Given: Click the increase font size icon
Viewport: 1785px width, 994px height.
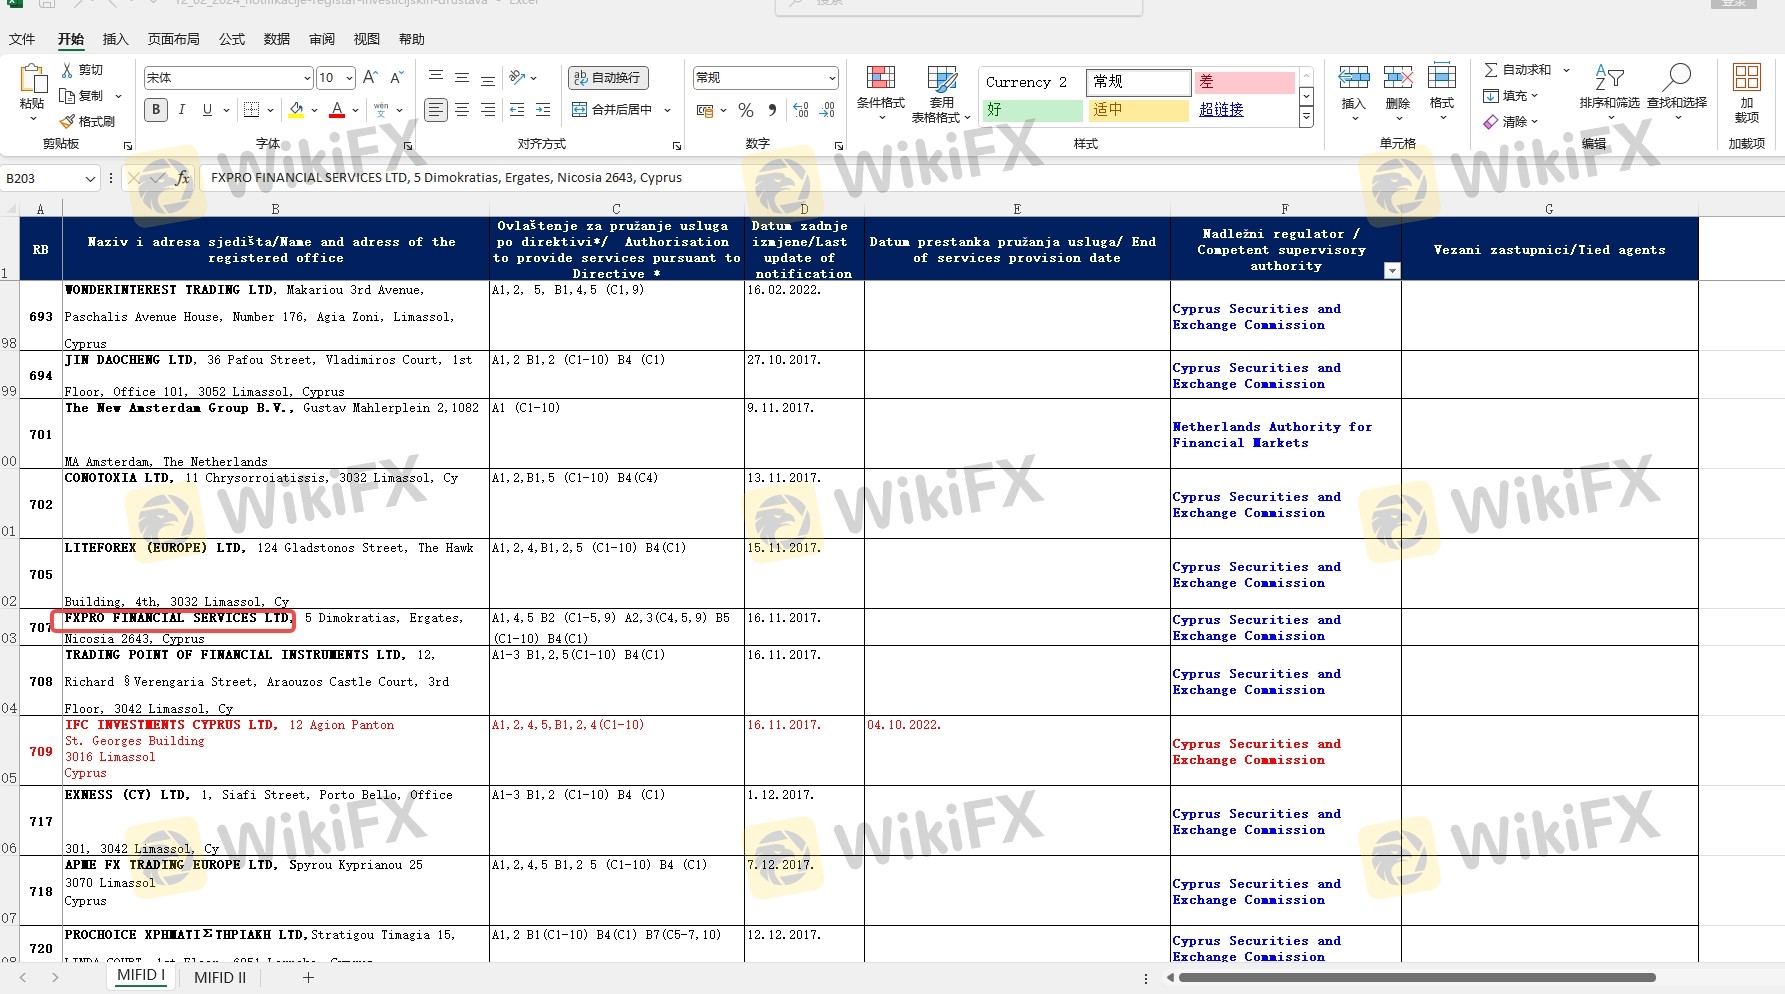Looking at the screenshot, I should [370, 78].
